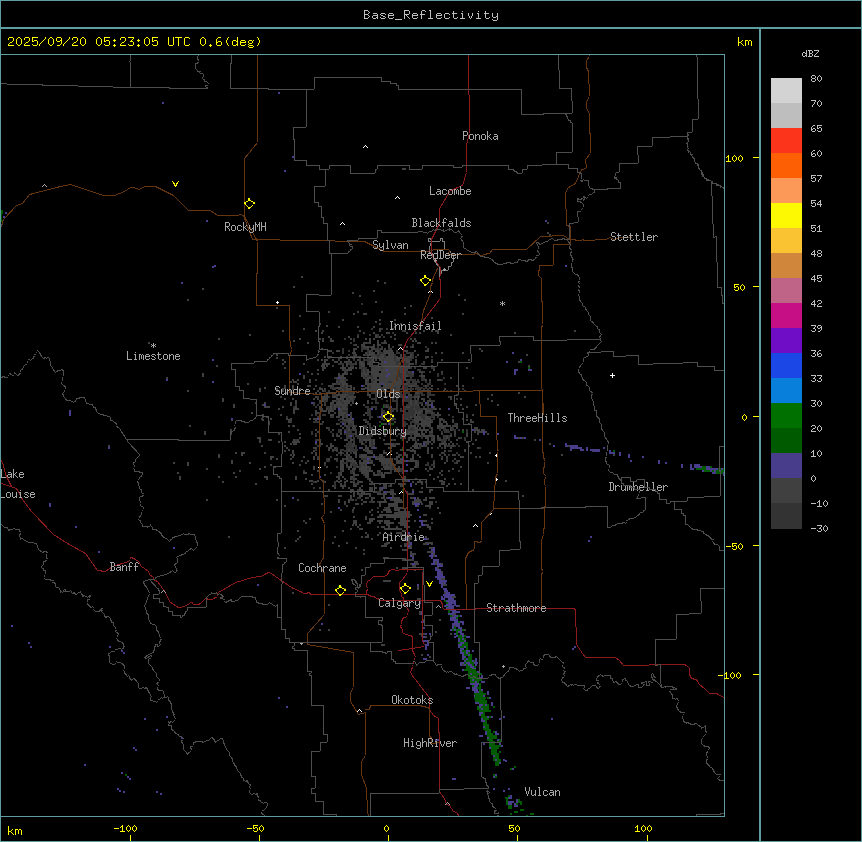Click the star marker above Limestone label

(x=153, y=345)
